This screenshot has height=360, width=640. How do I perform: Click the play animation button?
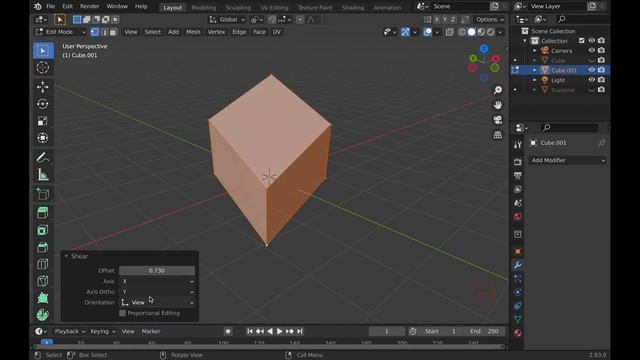pyautogui.click(x=280, y=331)
